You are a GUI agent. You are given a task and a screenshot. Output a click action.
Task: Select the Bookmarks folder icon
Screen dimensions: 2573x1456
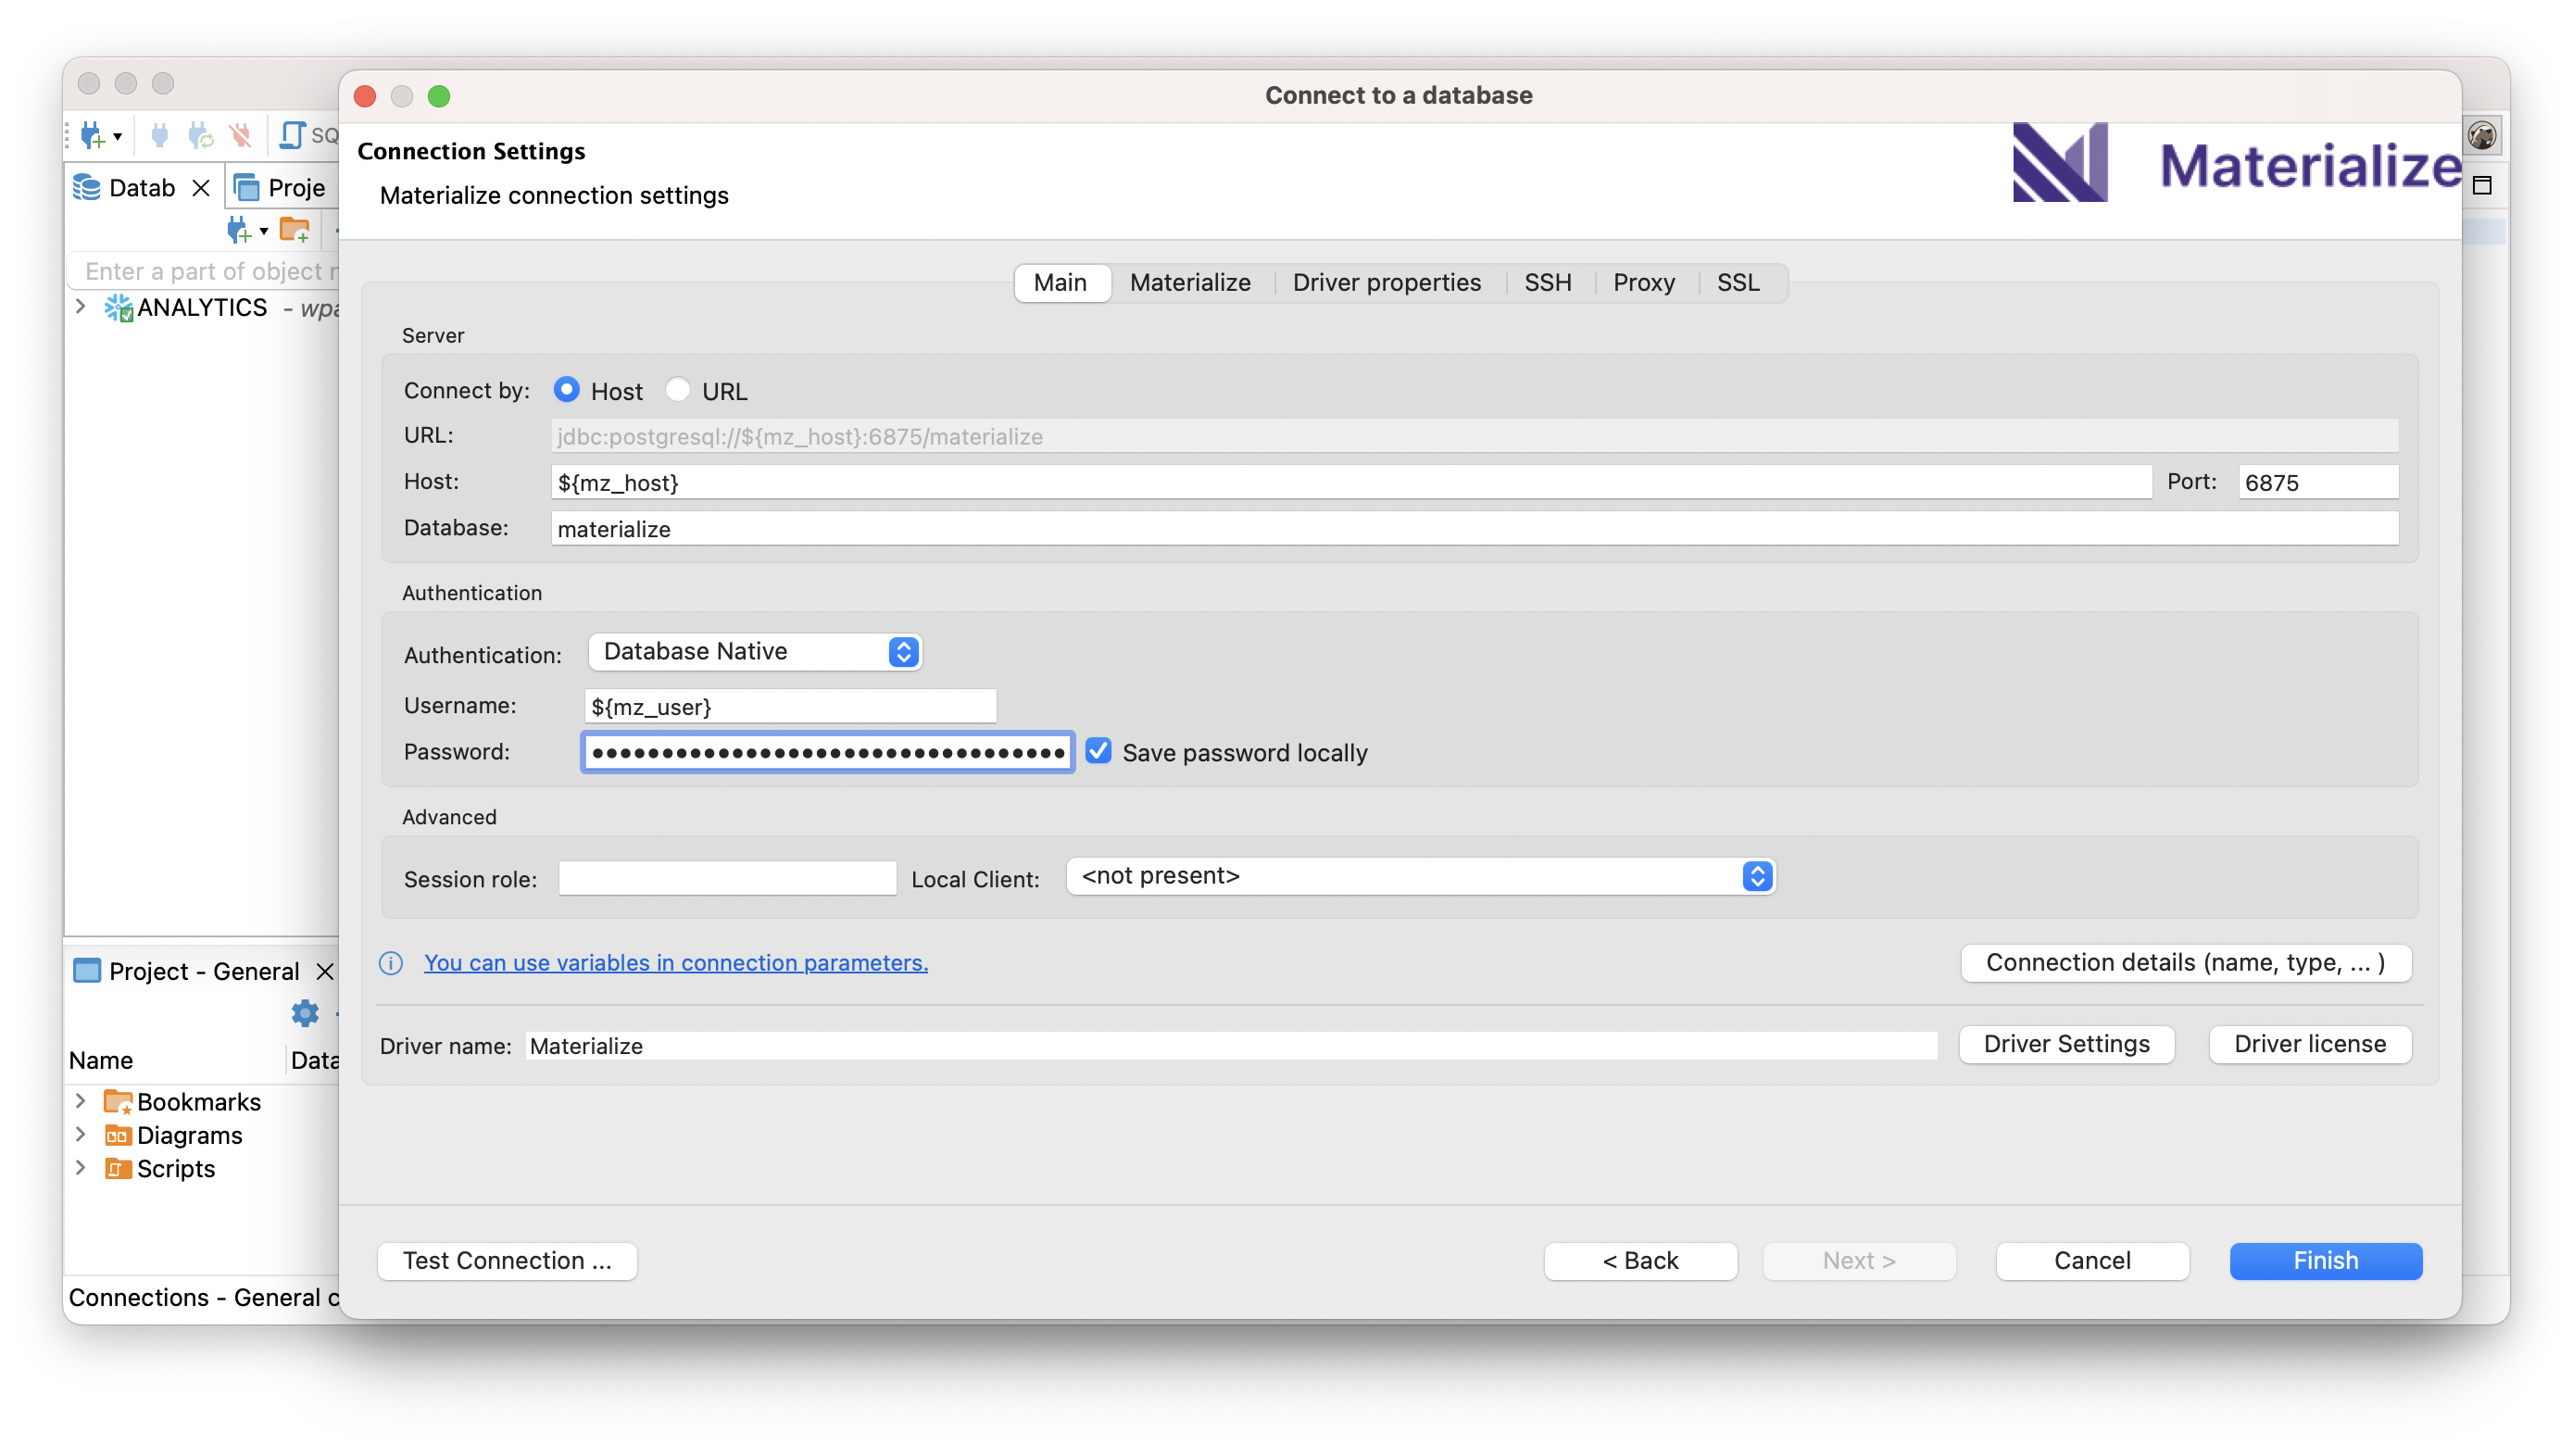pyautogui.click(x=118, y=1101)
